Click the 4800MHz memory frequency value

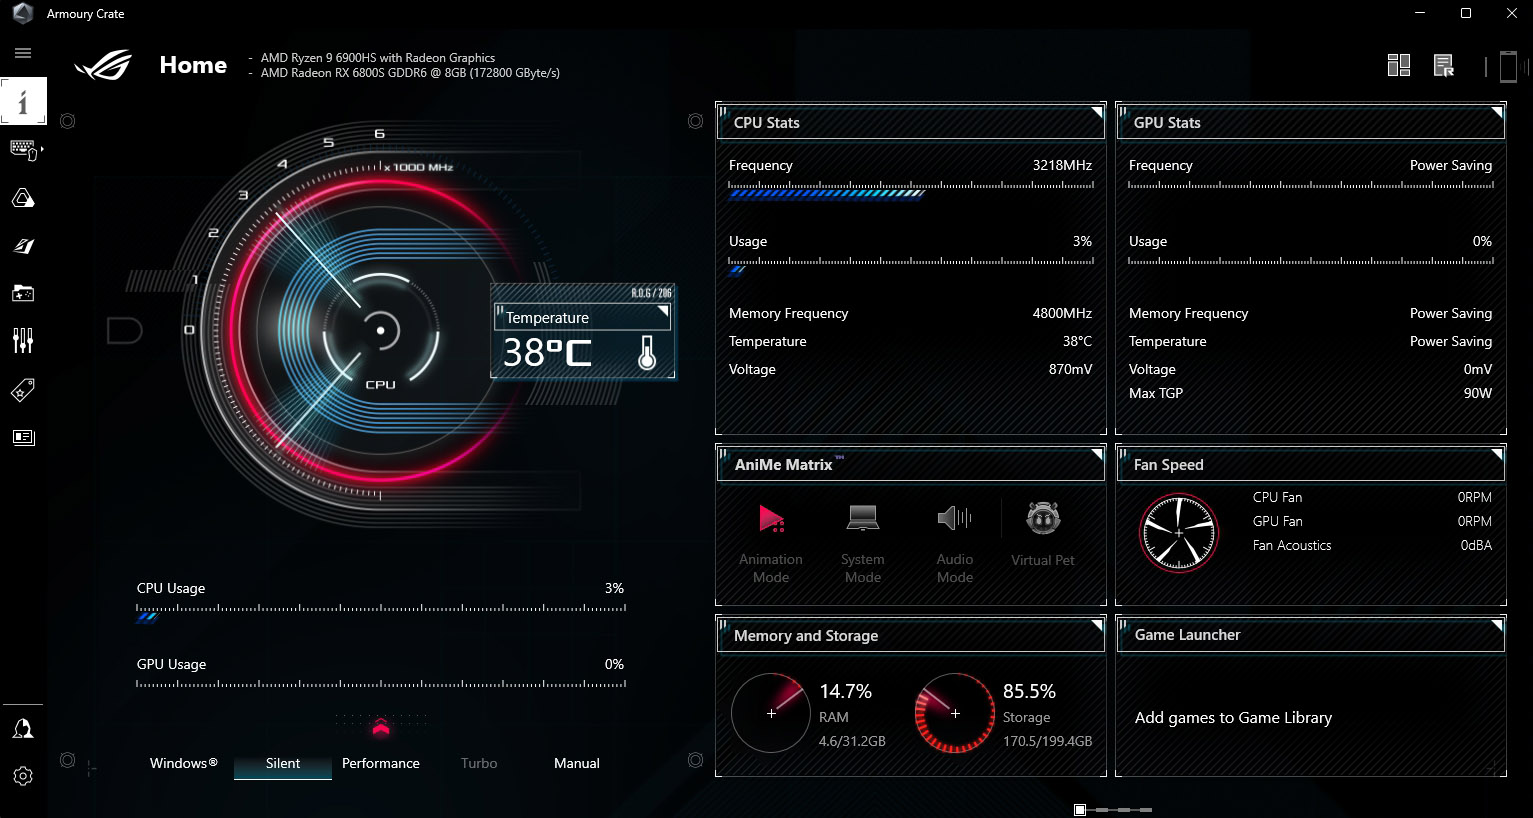pos(1062,313)
